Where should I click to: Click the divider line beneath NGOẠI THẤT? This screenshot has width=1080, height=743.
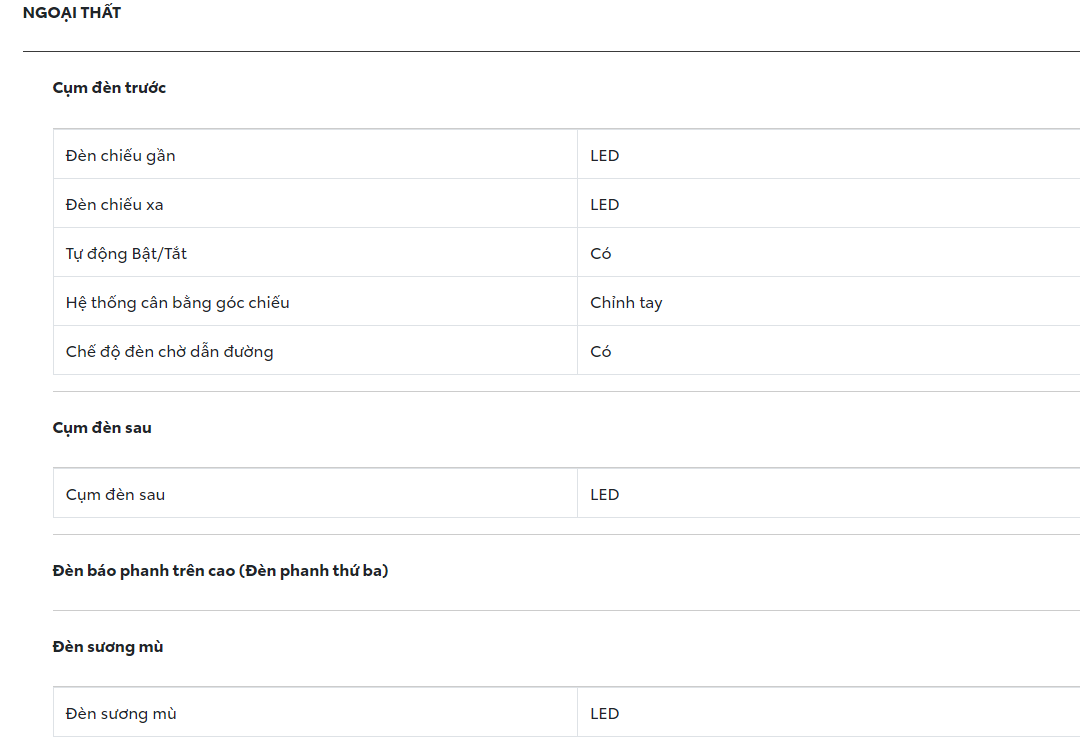[x=550, y=51]
